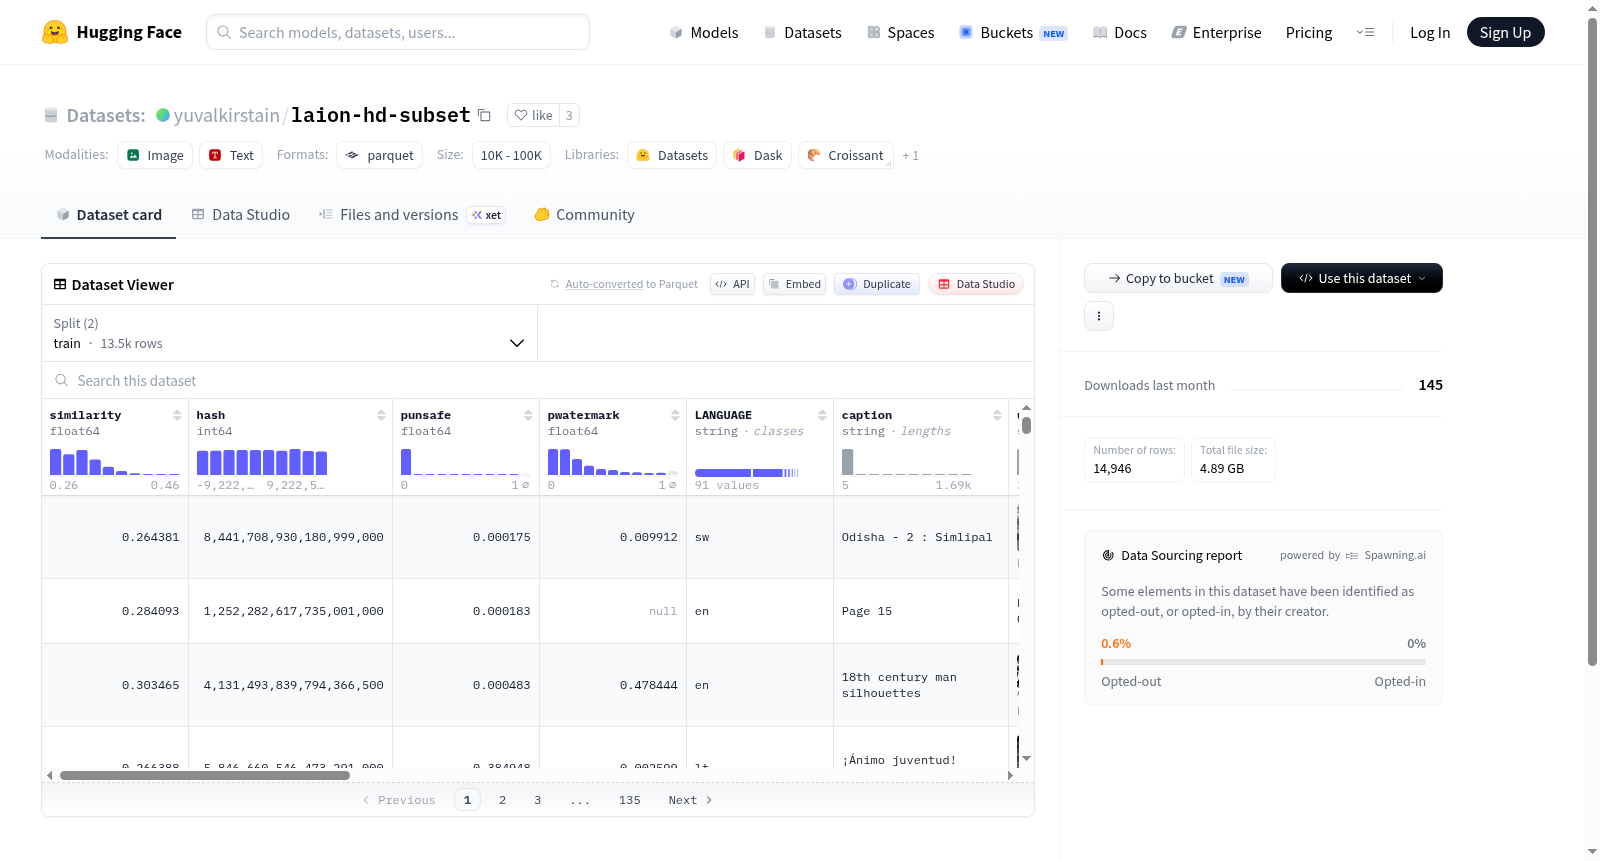Sort the pwatermark column
Image resolution: width=1600 pixels, height=861 pixels.
click(675, 415)
